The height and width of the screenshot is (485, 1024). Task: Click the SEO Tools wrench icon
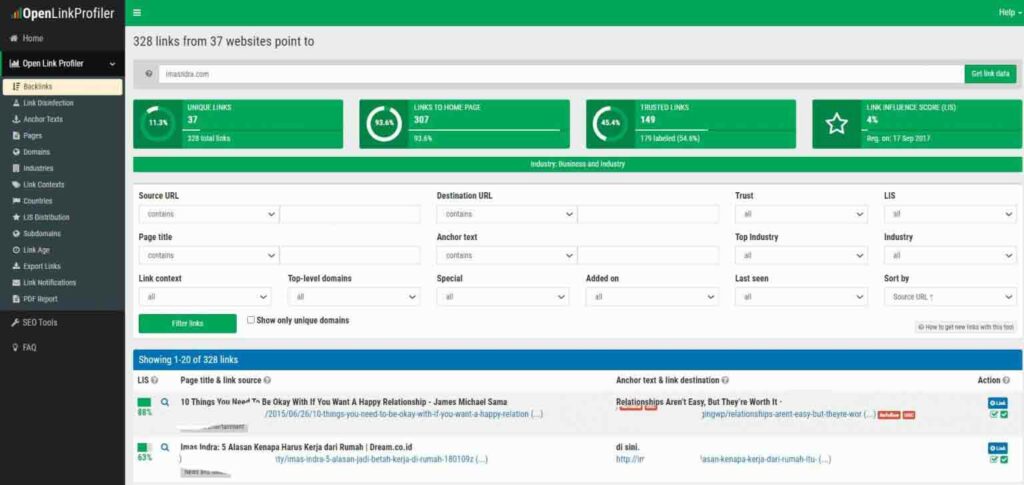pos(15,322)
